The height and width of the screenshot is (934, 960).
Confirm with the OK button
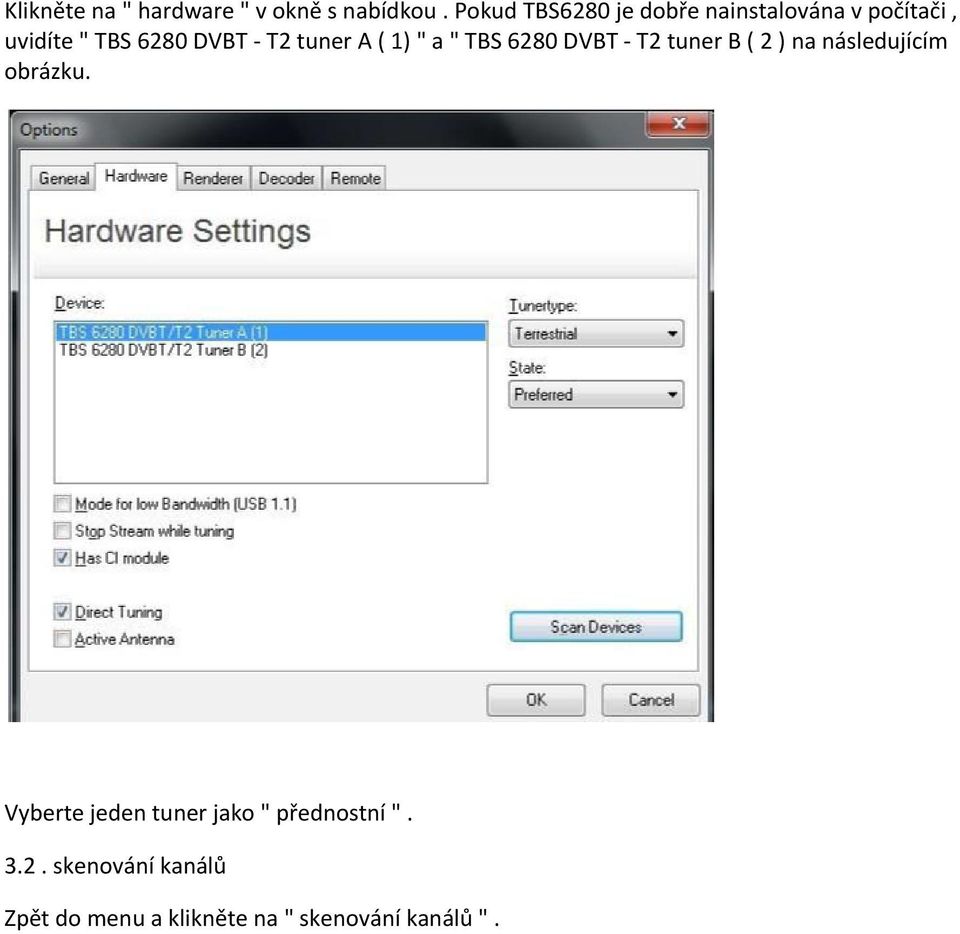tap(536, 700)
